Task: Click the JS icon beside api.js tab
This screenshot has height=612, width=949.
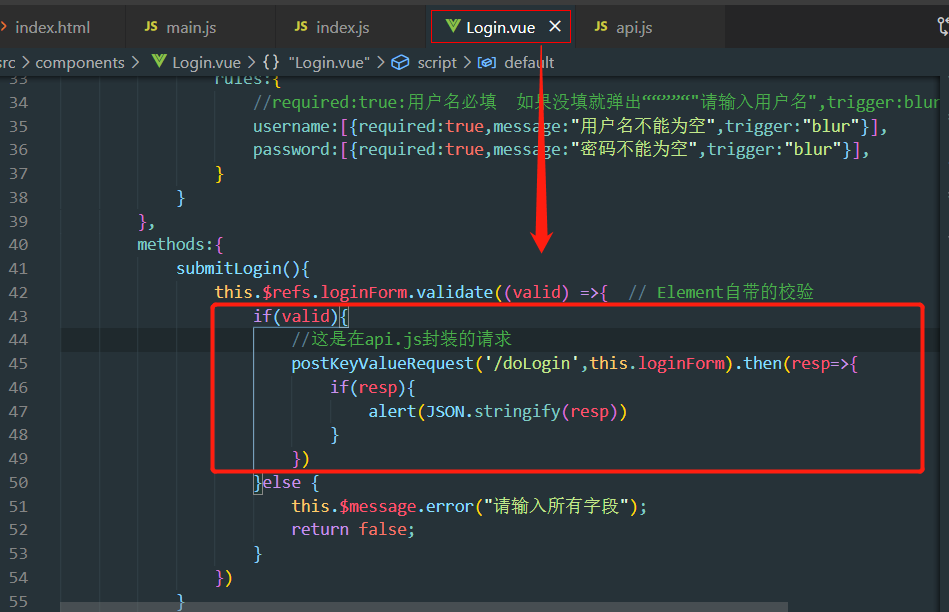Action: tap(601, 27)
